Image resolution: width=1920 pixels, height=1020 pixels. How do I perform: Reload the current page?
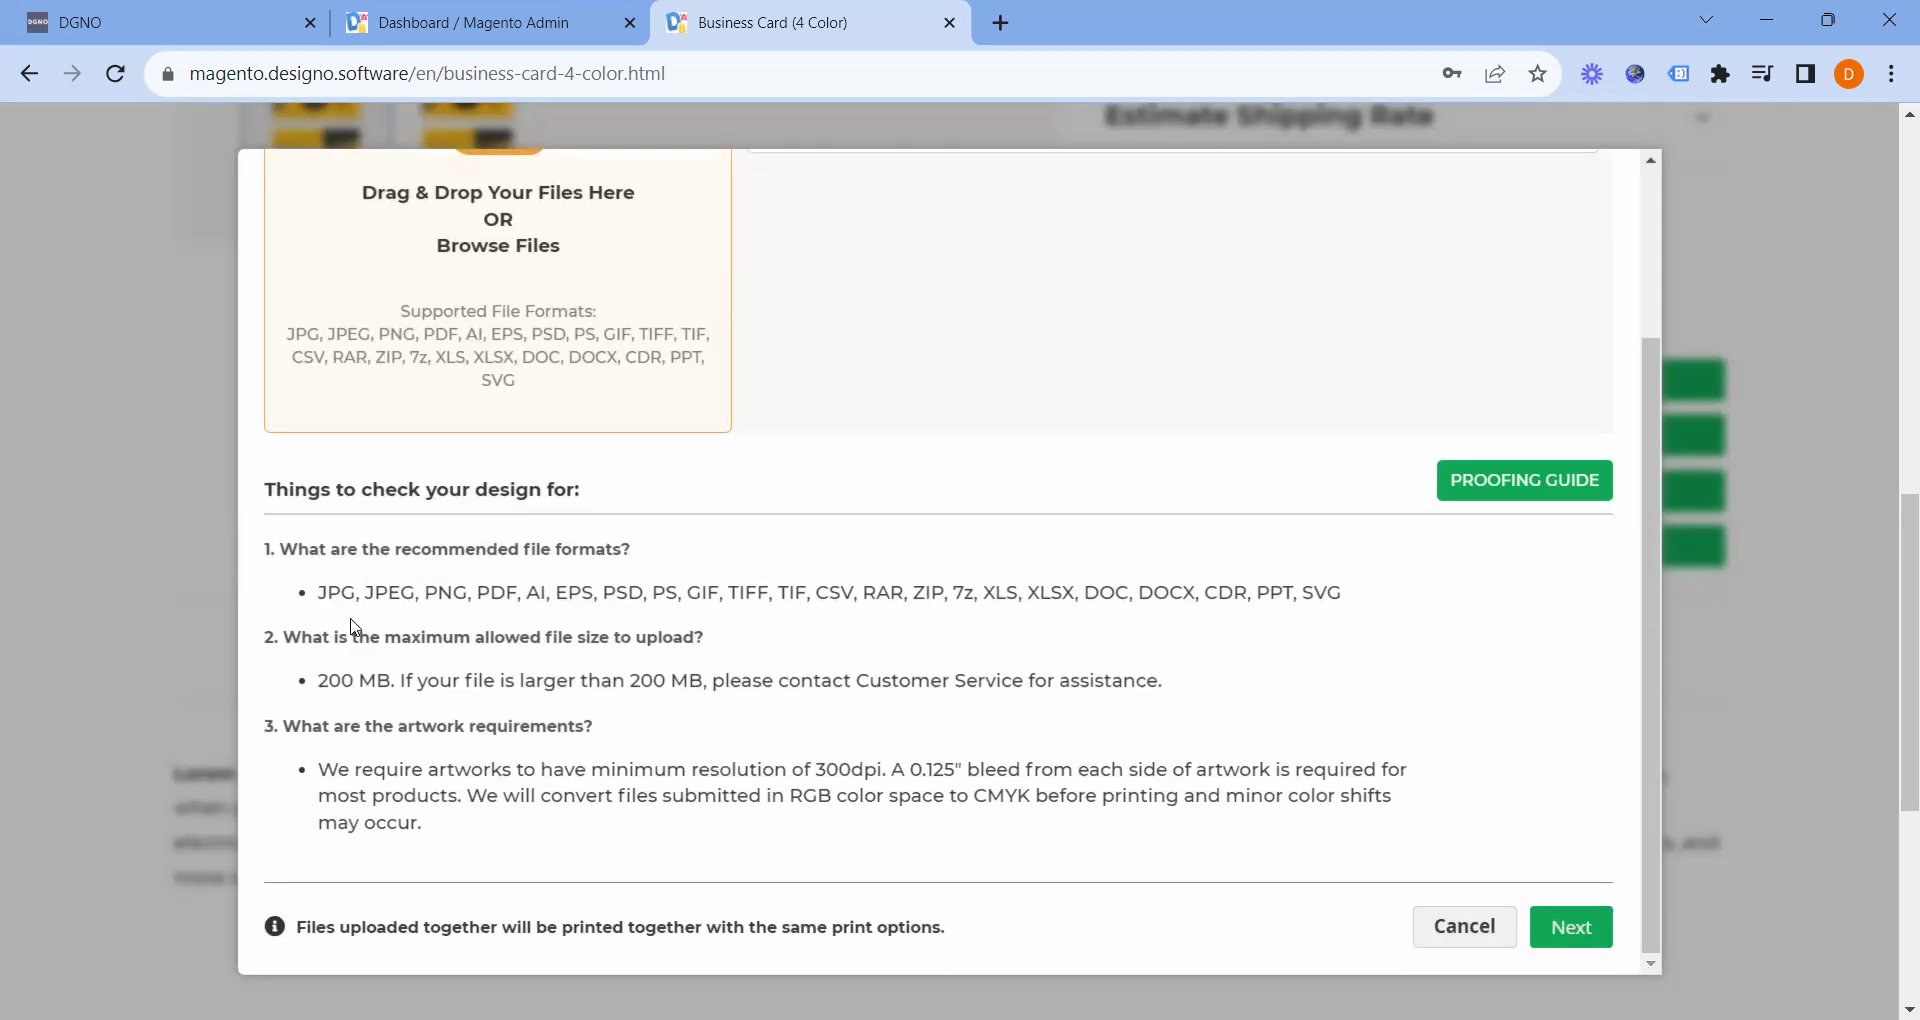116,74
